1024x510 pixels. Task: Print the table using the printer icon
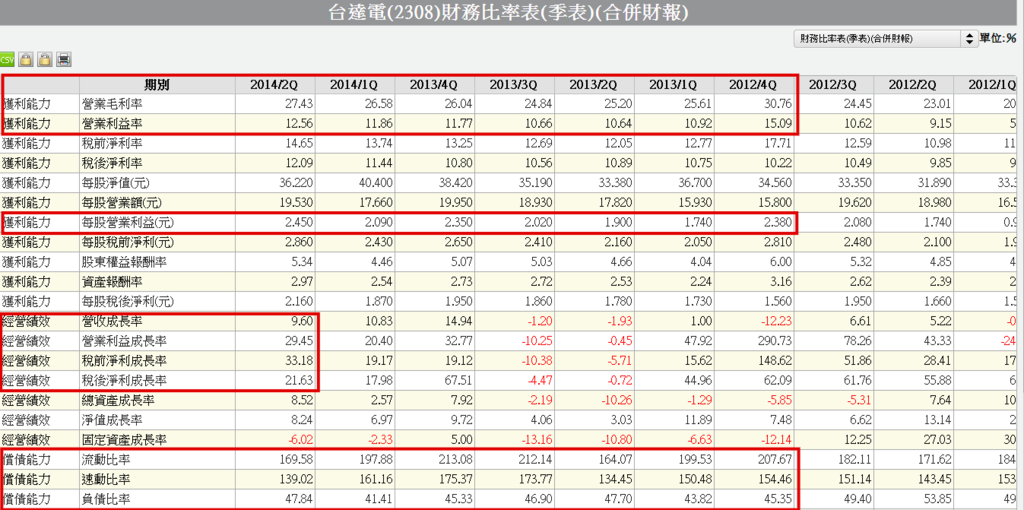pyautogui.click(x=63, y=60)
